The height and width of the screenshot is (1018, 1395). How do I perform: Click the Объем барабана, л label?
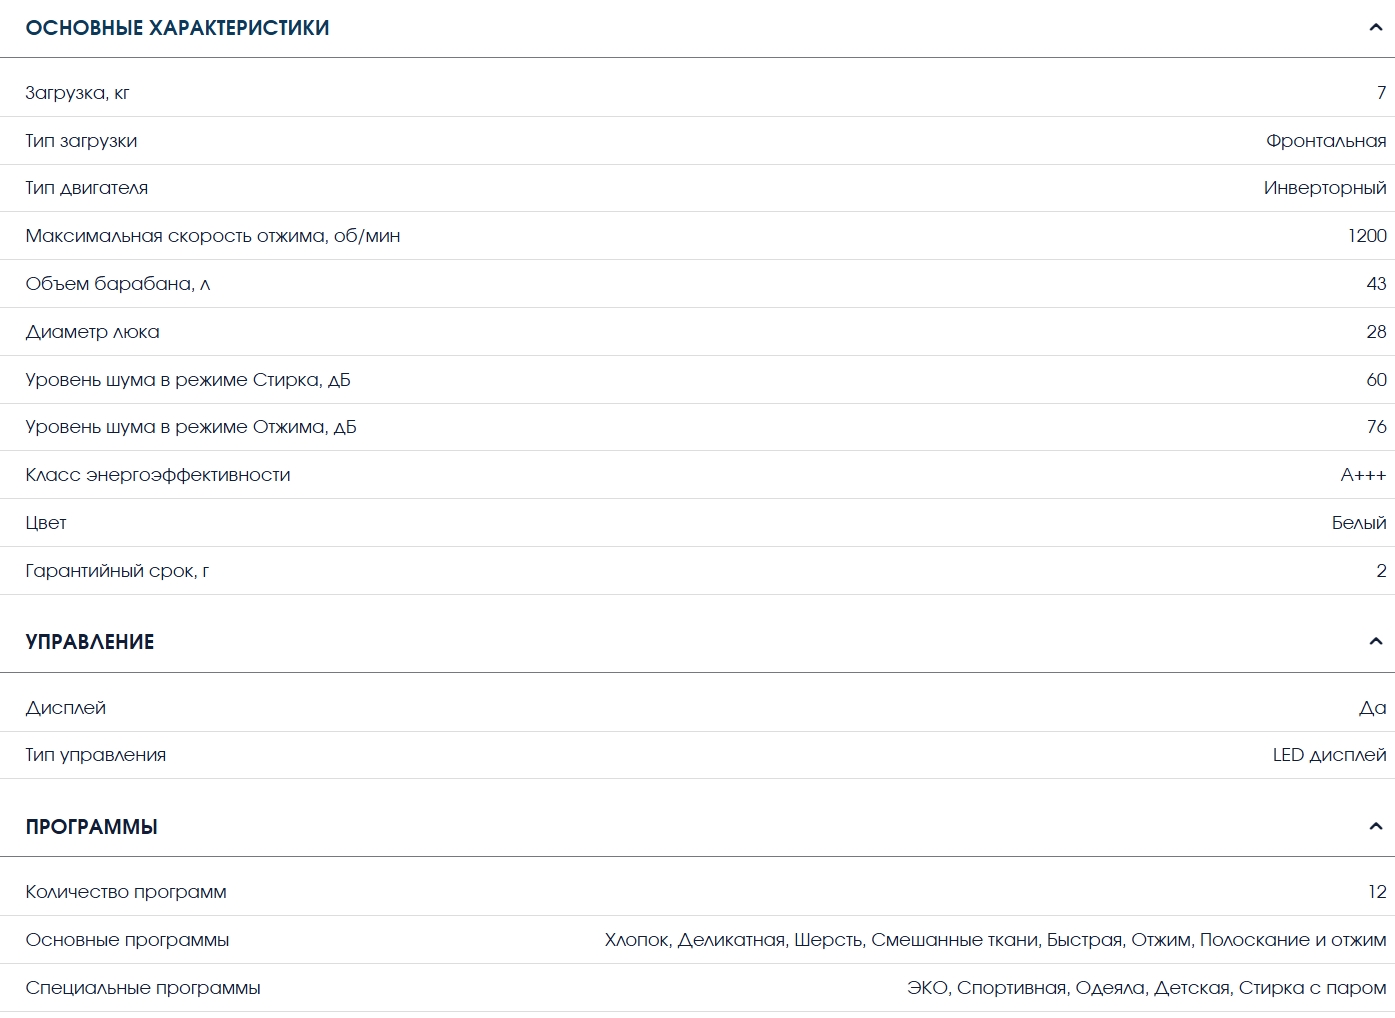point(117,284)
